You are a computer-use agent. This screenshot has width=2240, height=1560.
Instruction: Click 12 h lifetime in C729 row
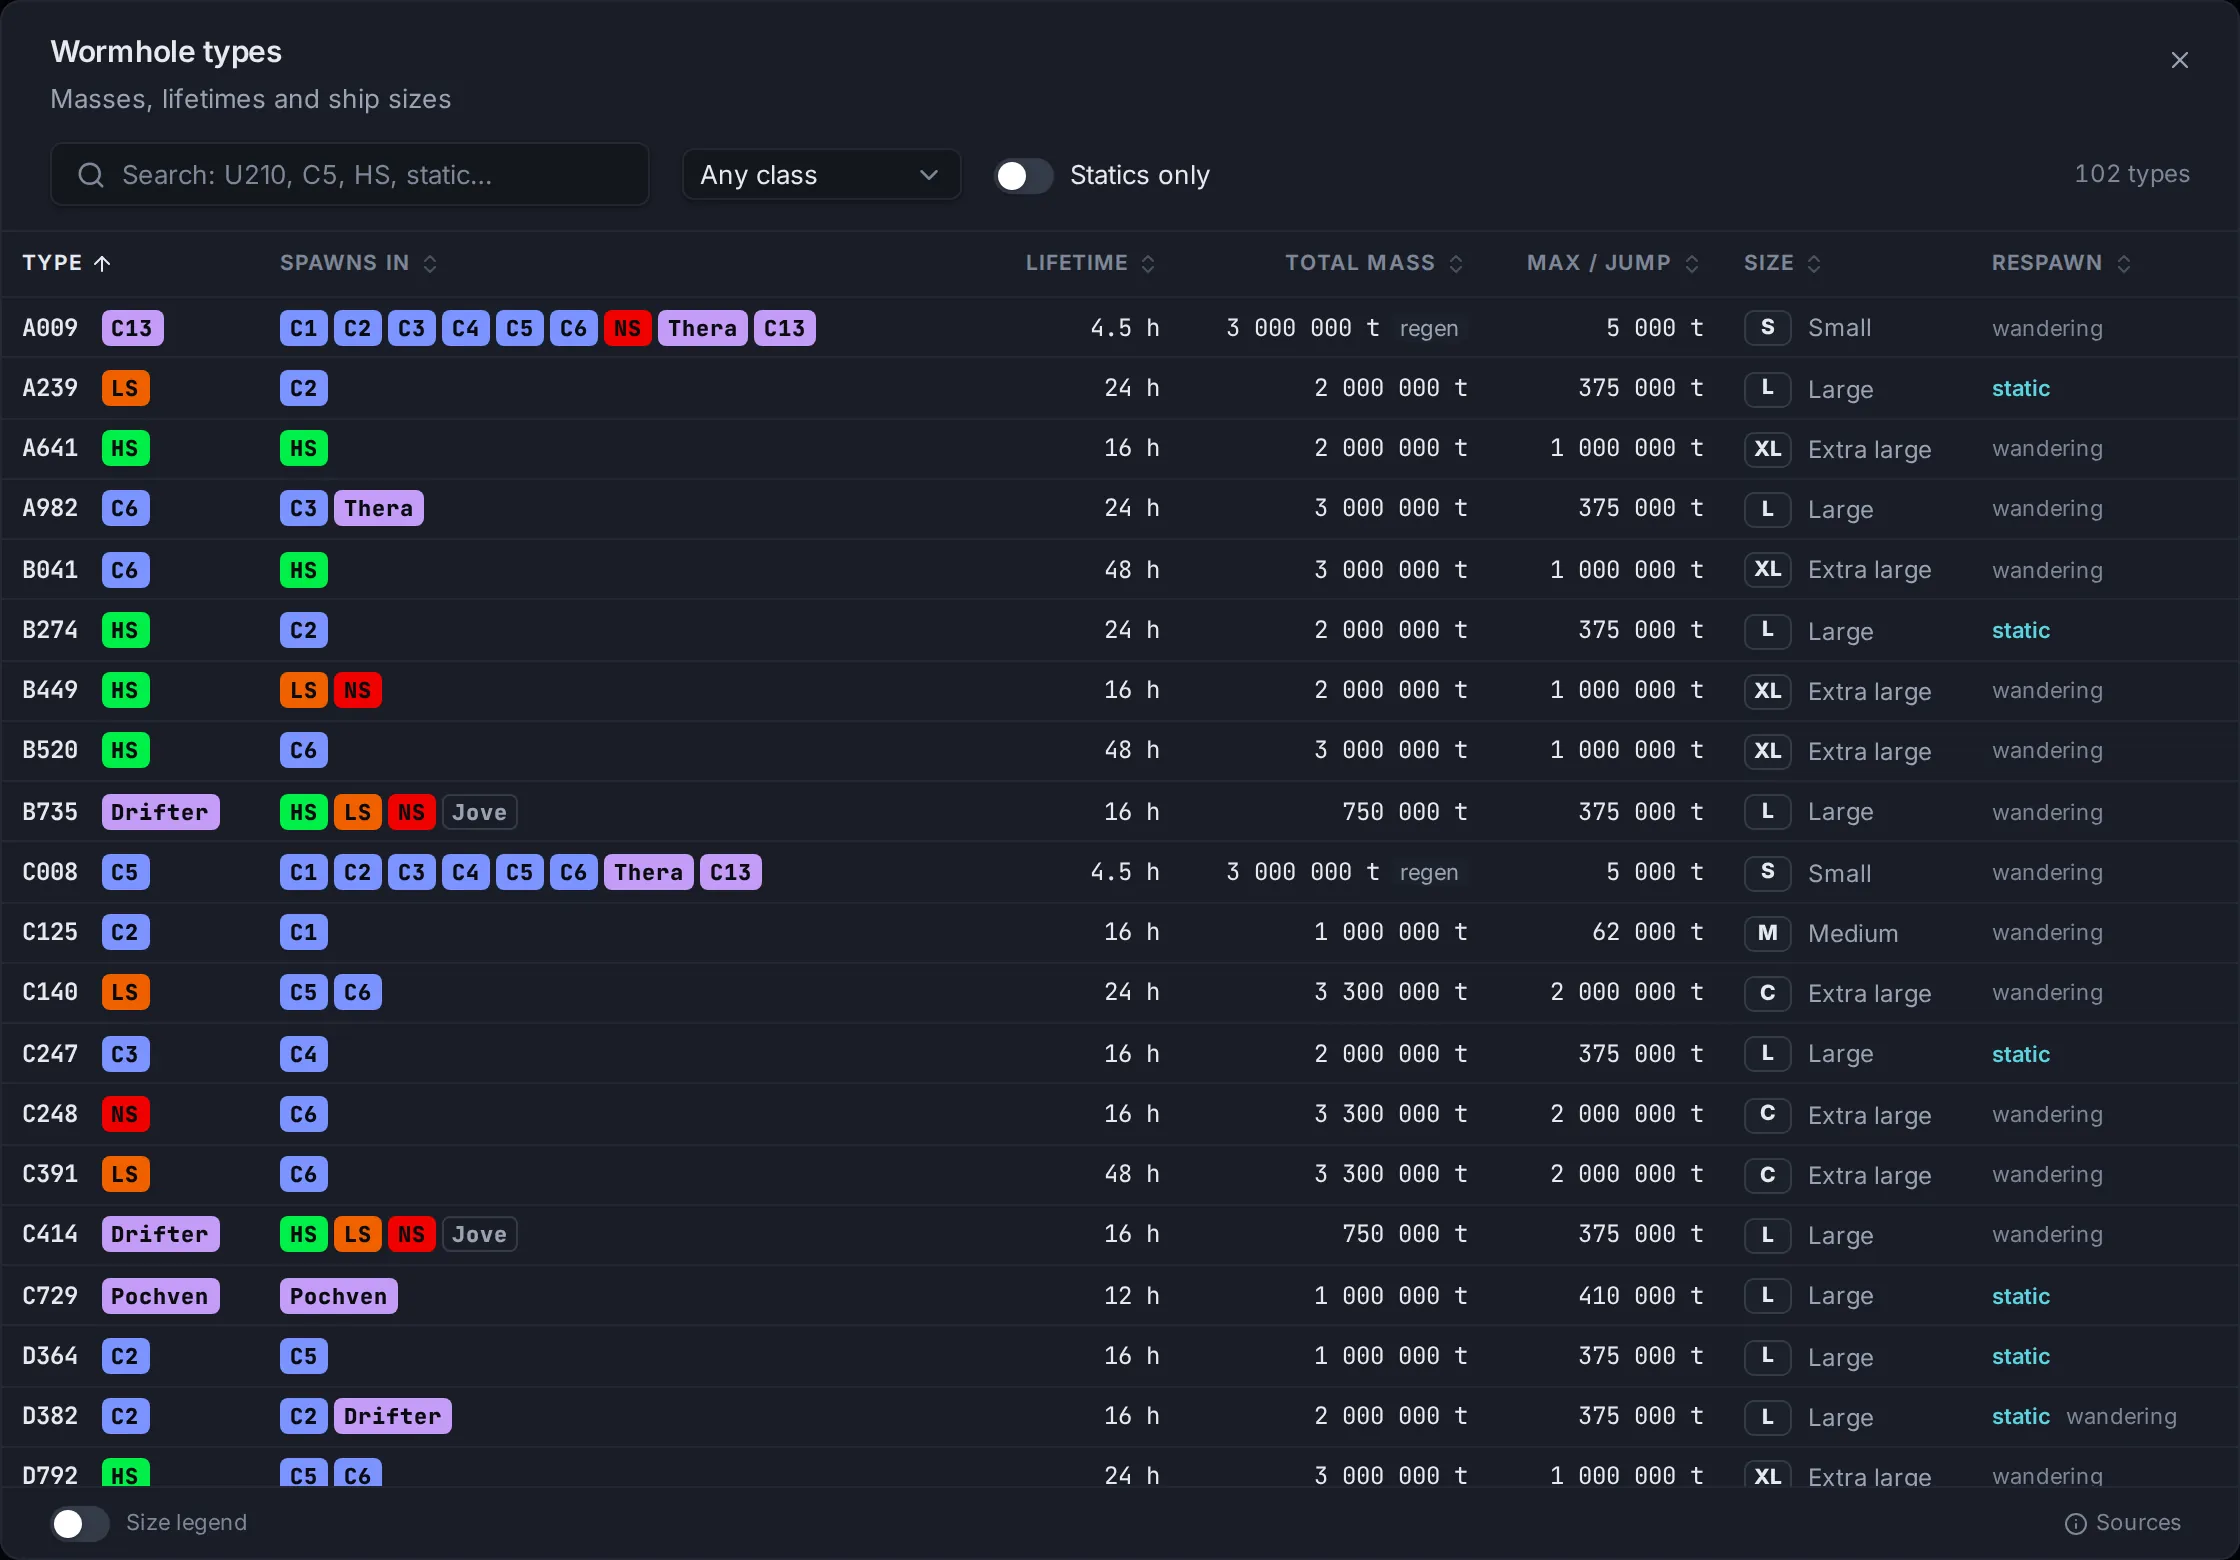(x=1131, y=1296)
